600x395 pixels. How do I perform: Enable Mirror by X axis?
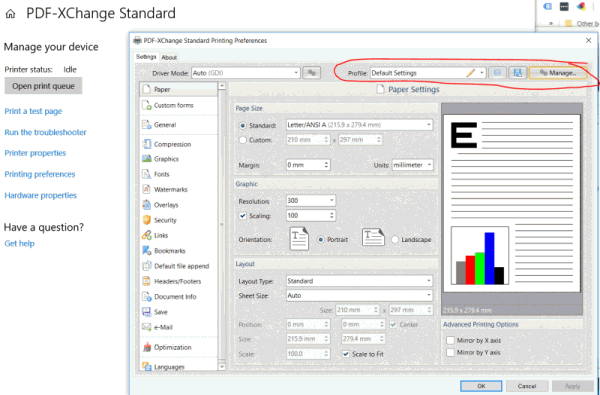click(x=450, y=340)
